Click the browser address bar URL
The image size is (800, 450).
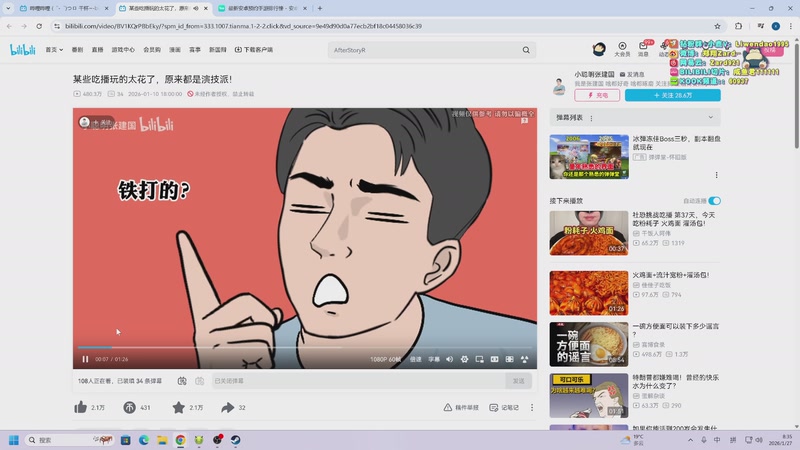click(x=243, y=26)
